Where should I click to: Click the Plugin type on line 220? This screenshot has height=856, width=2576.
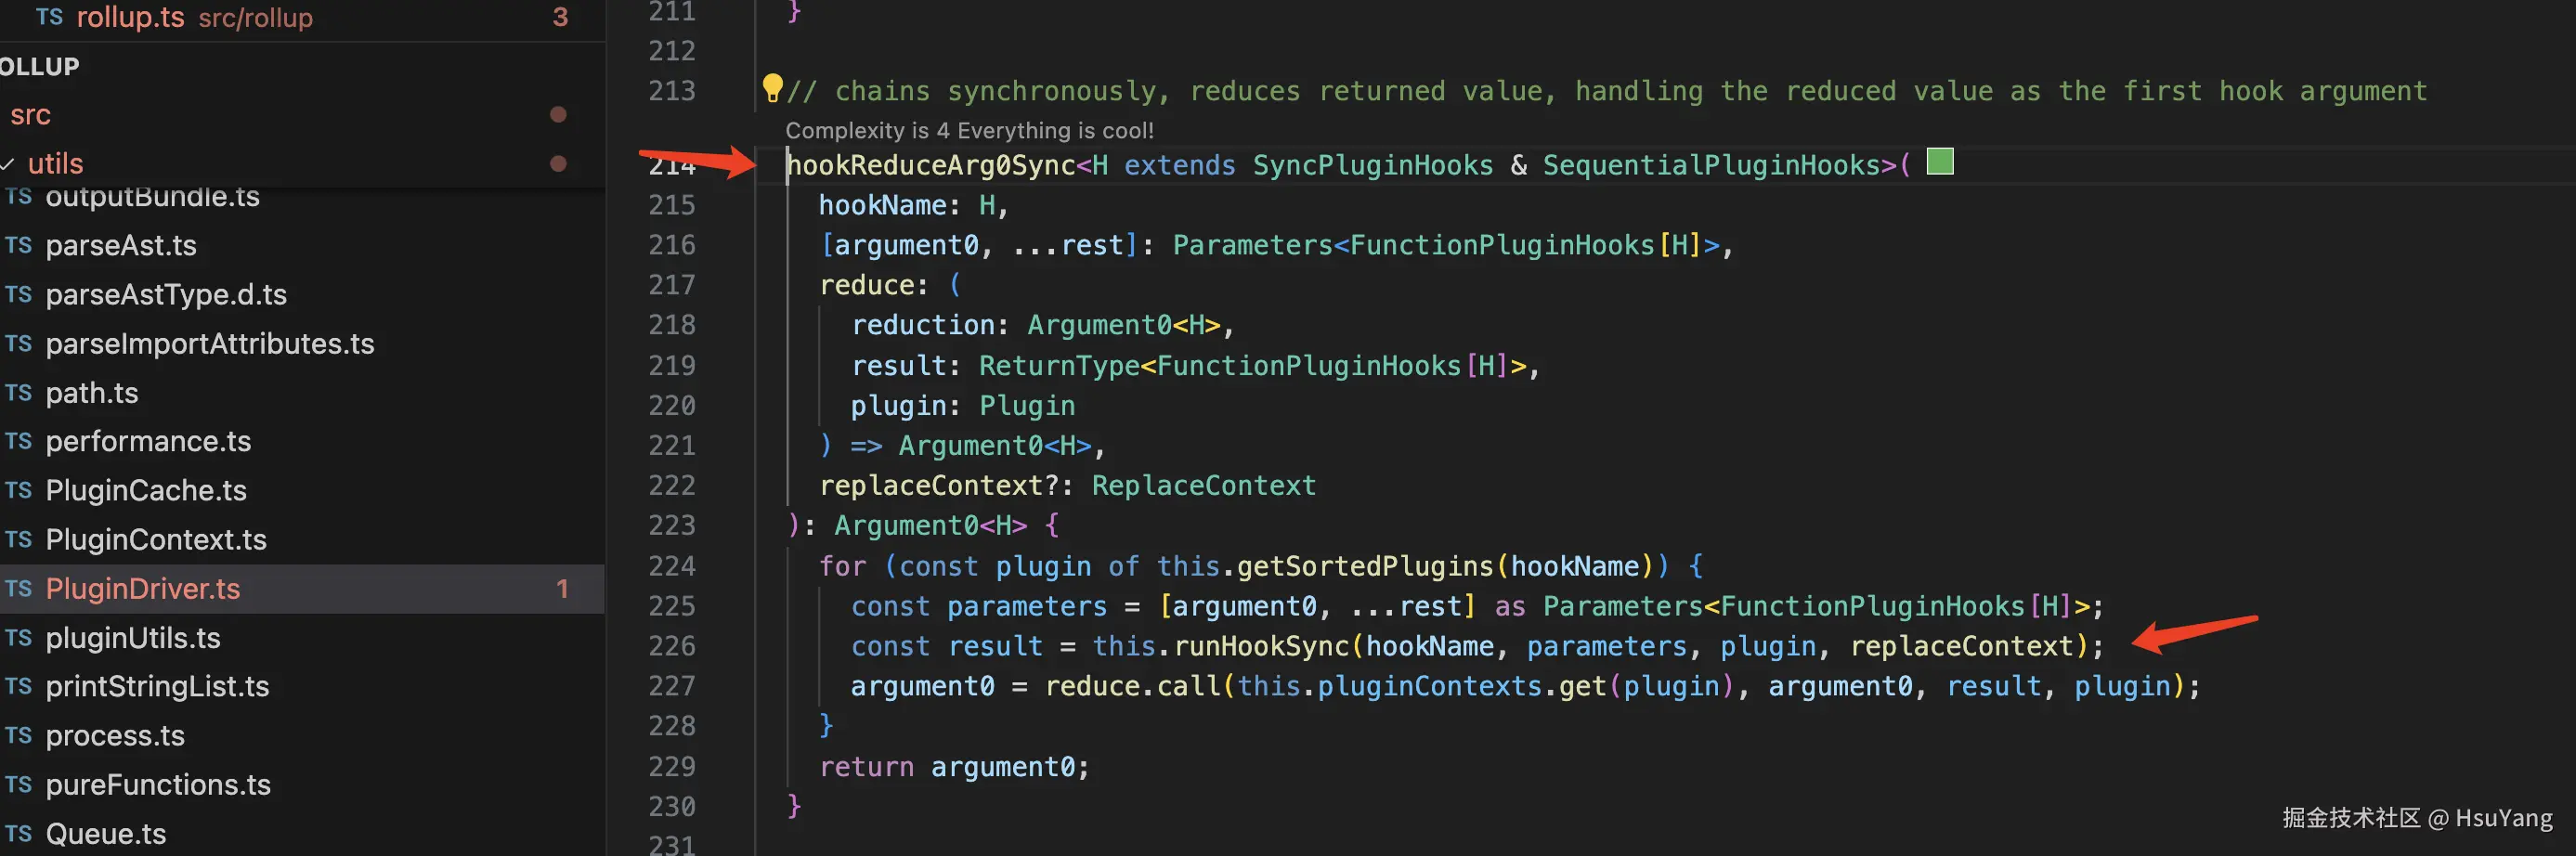pos(1027,405)
